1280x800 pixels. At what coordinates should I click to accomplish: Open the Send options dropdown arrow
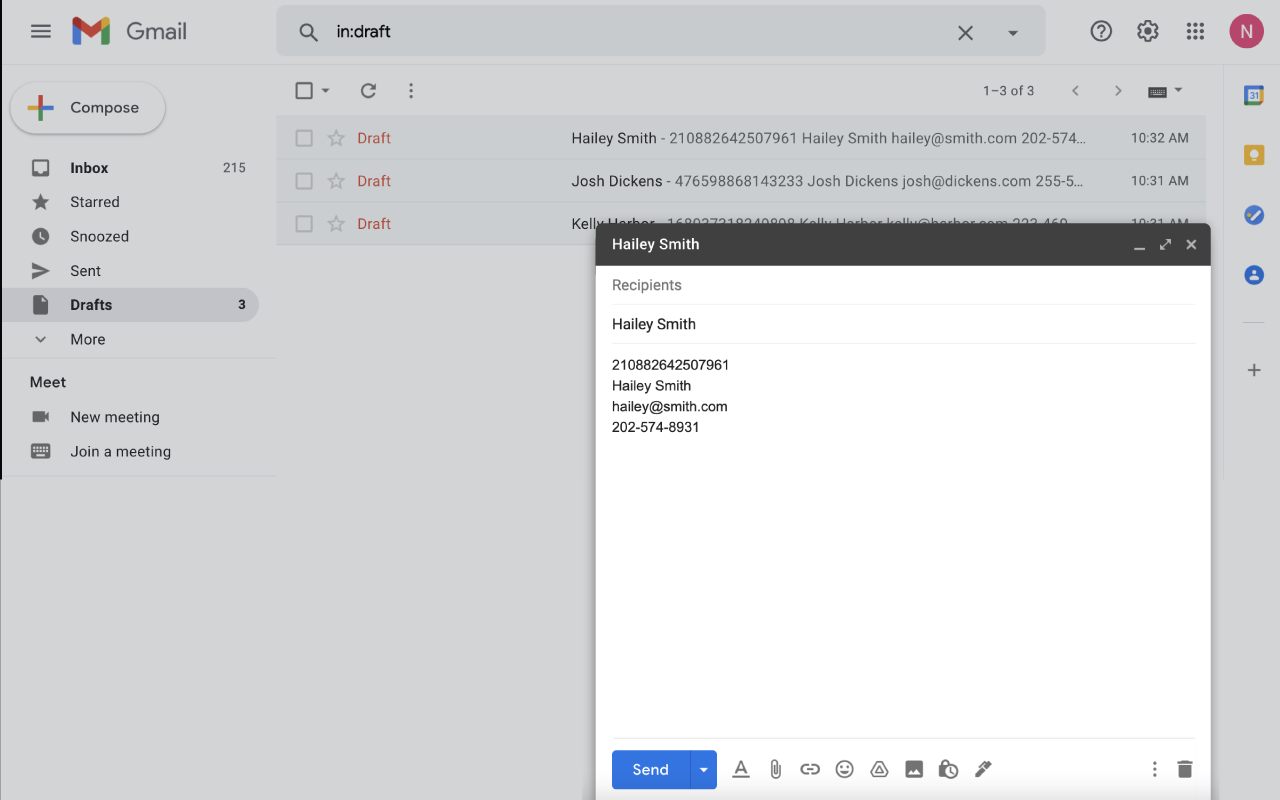703,769
